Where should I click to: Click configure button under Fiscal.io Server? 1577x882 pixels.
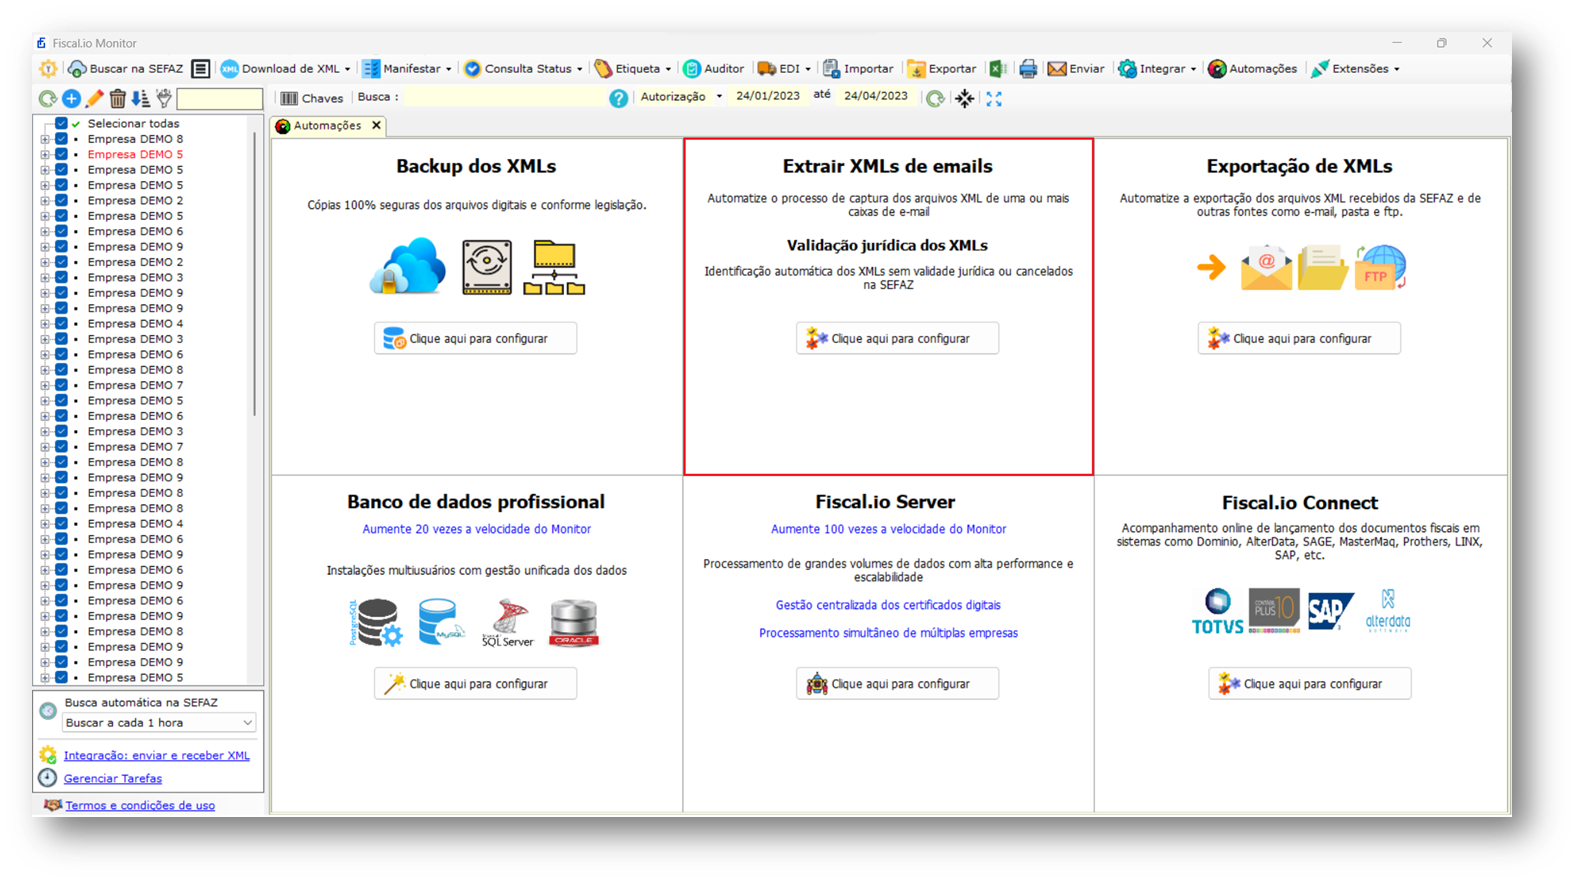[898, 684]
